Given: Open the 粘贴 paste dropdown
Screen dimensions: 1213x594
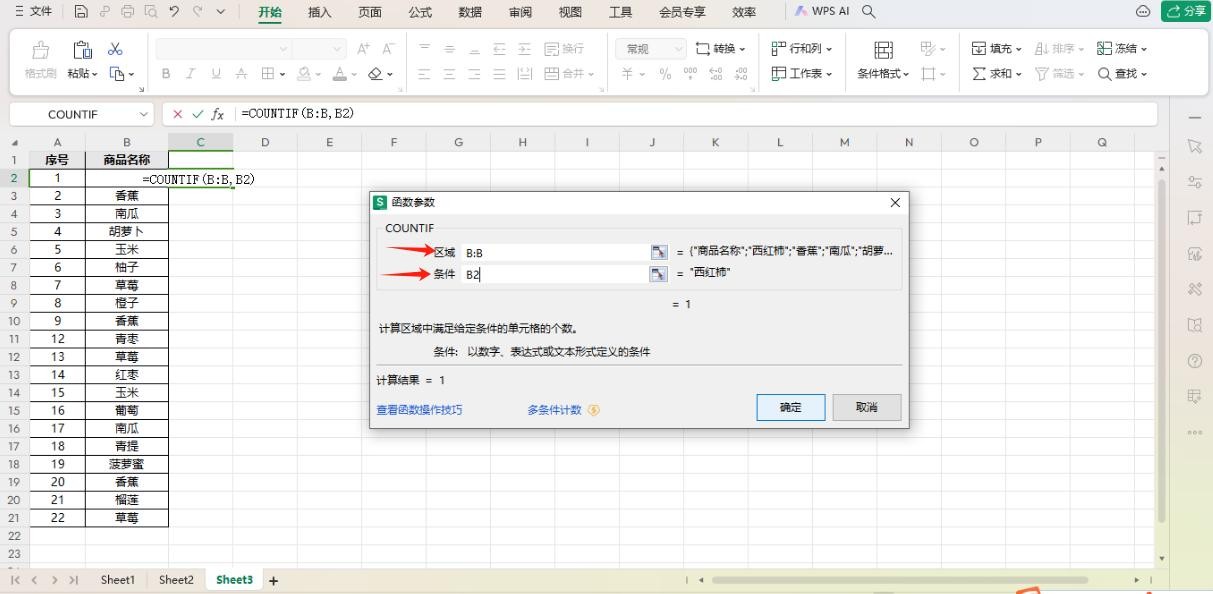Looking at the screenshot, I should click(84, 73).
